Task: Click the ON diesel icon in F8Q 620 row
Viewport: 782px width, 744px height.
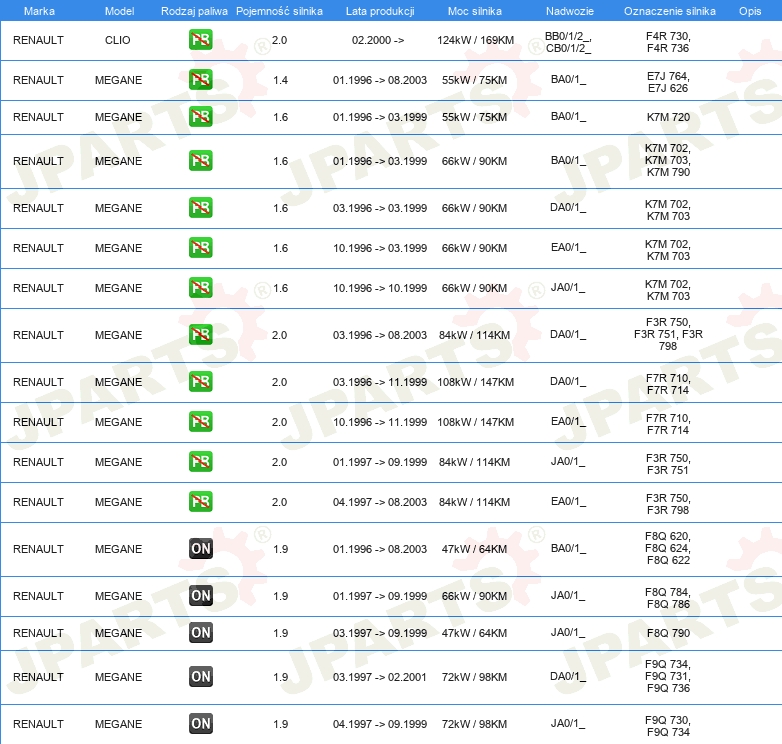Action: click(x=200, y=549)
